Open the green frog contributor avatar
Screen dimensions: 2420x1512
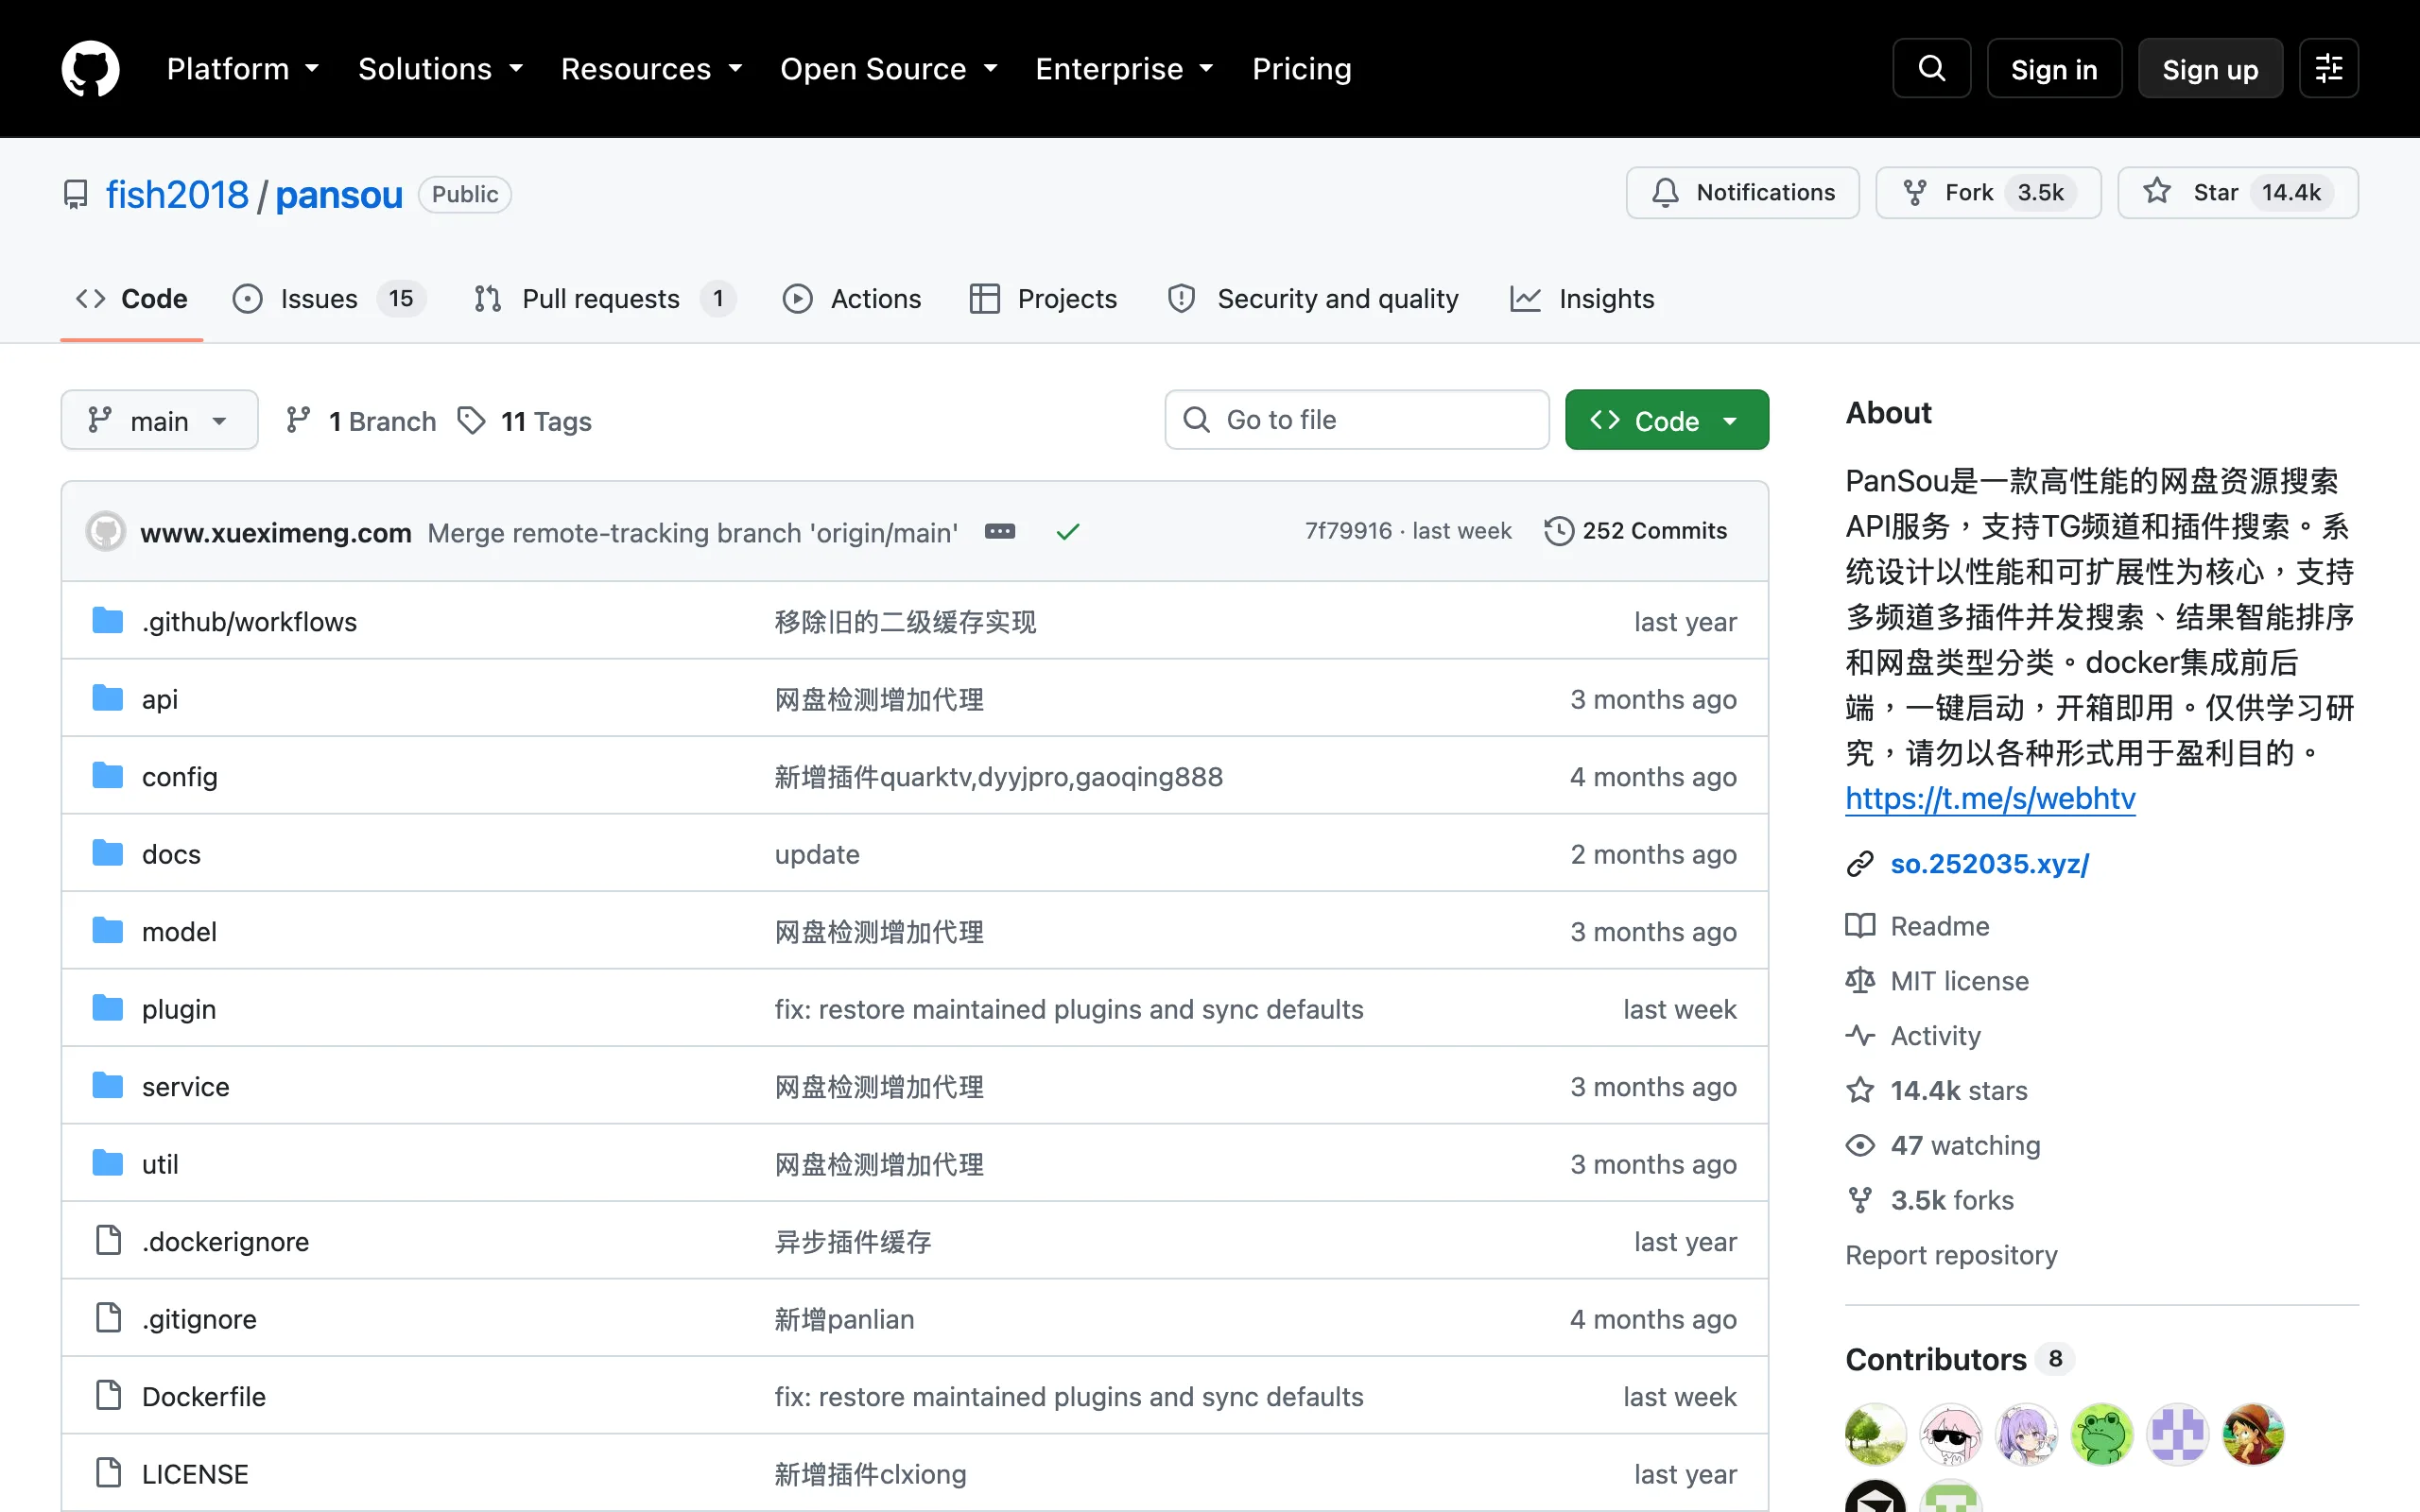tap(2102, 1434)
